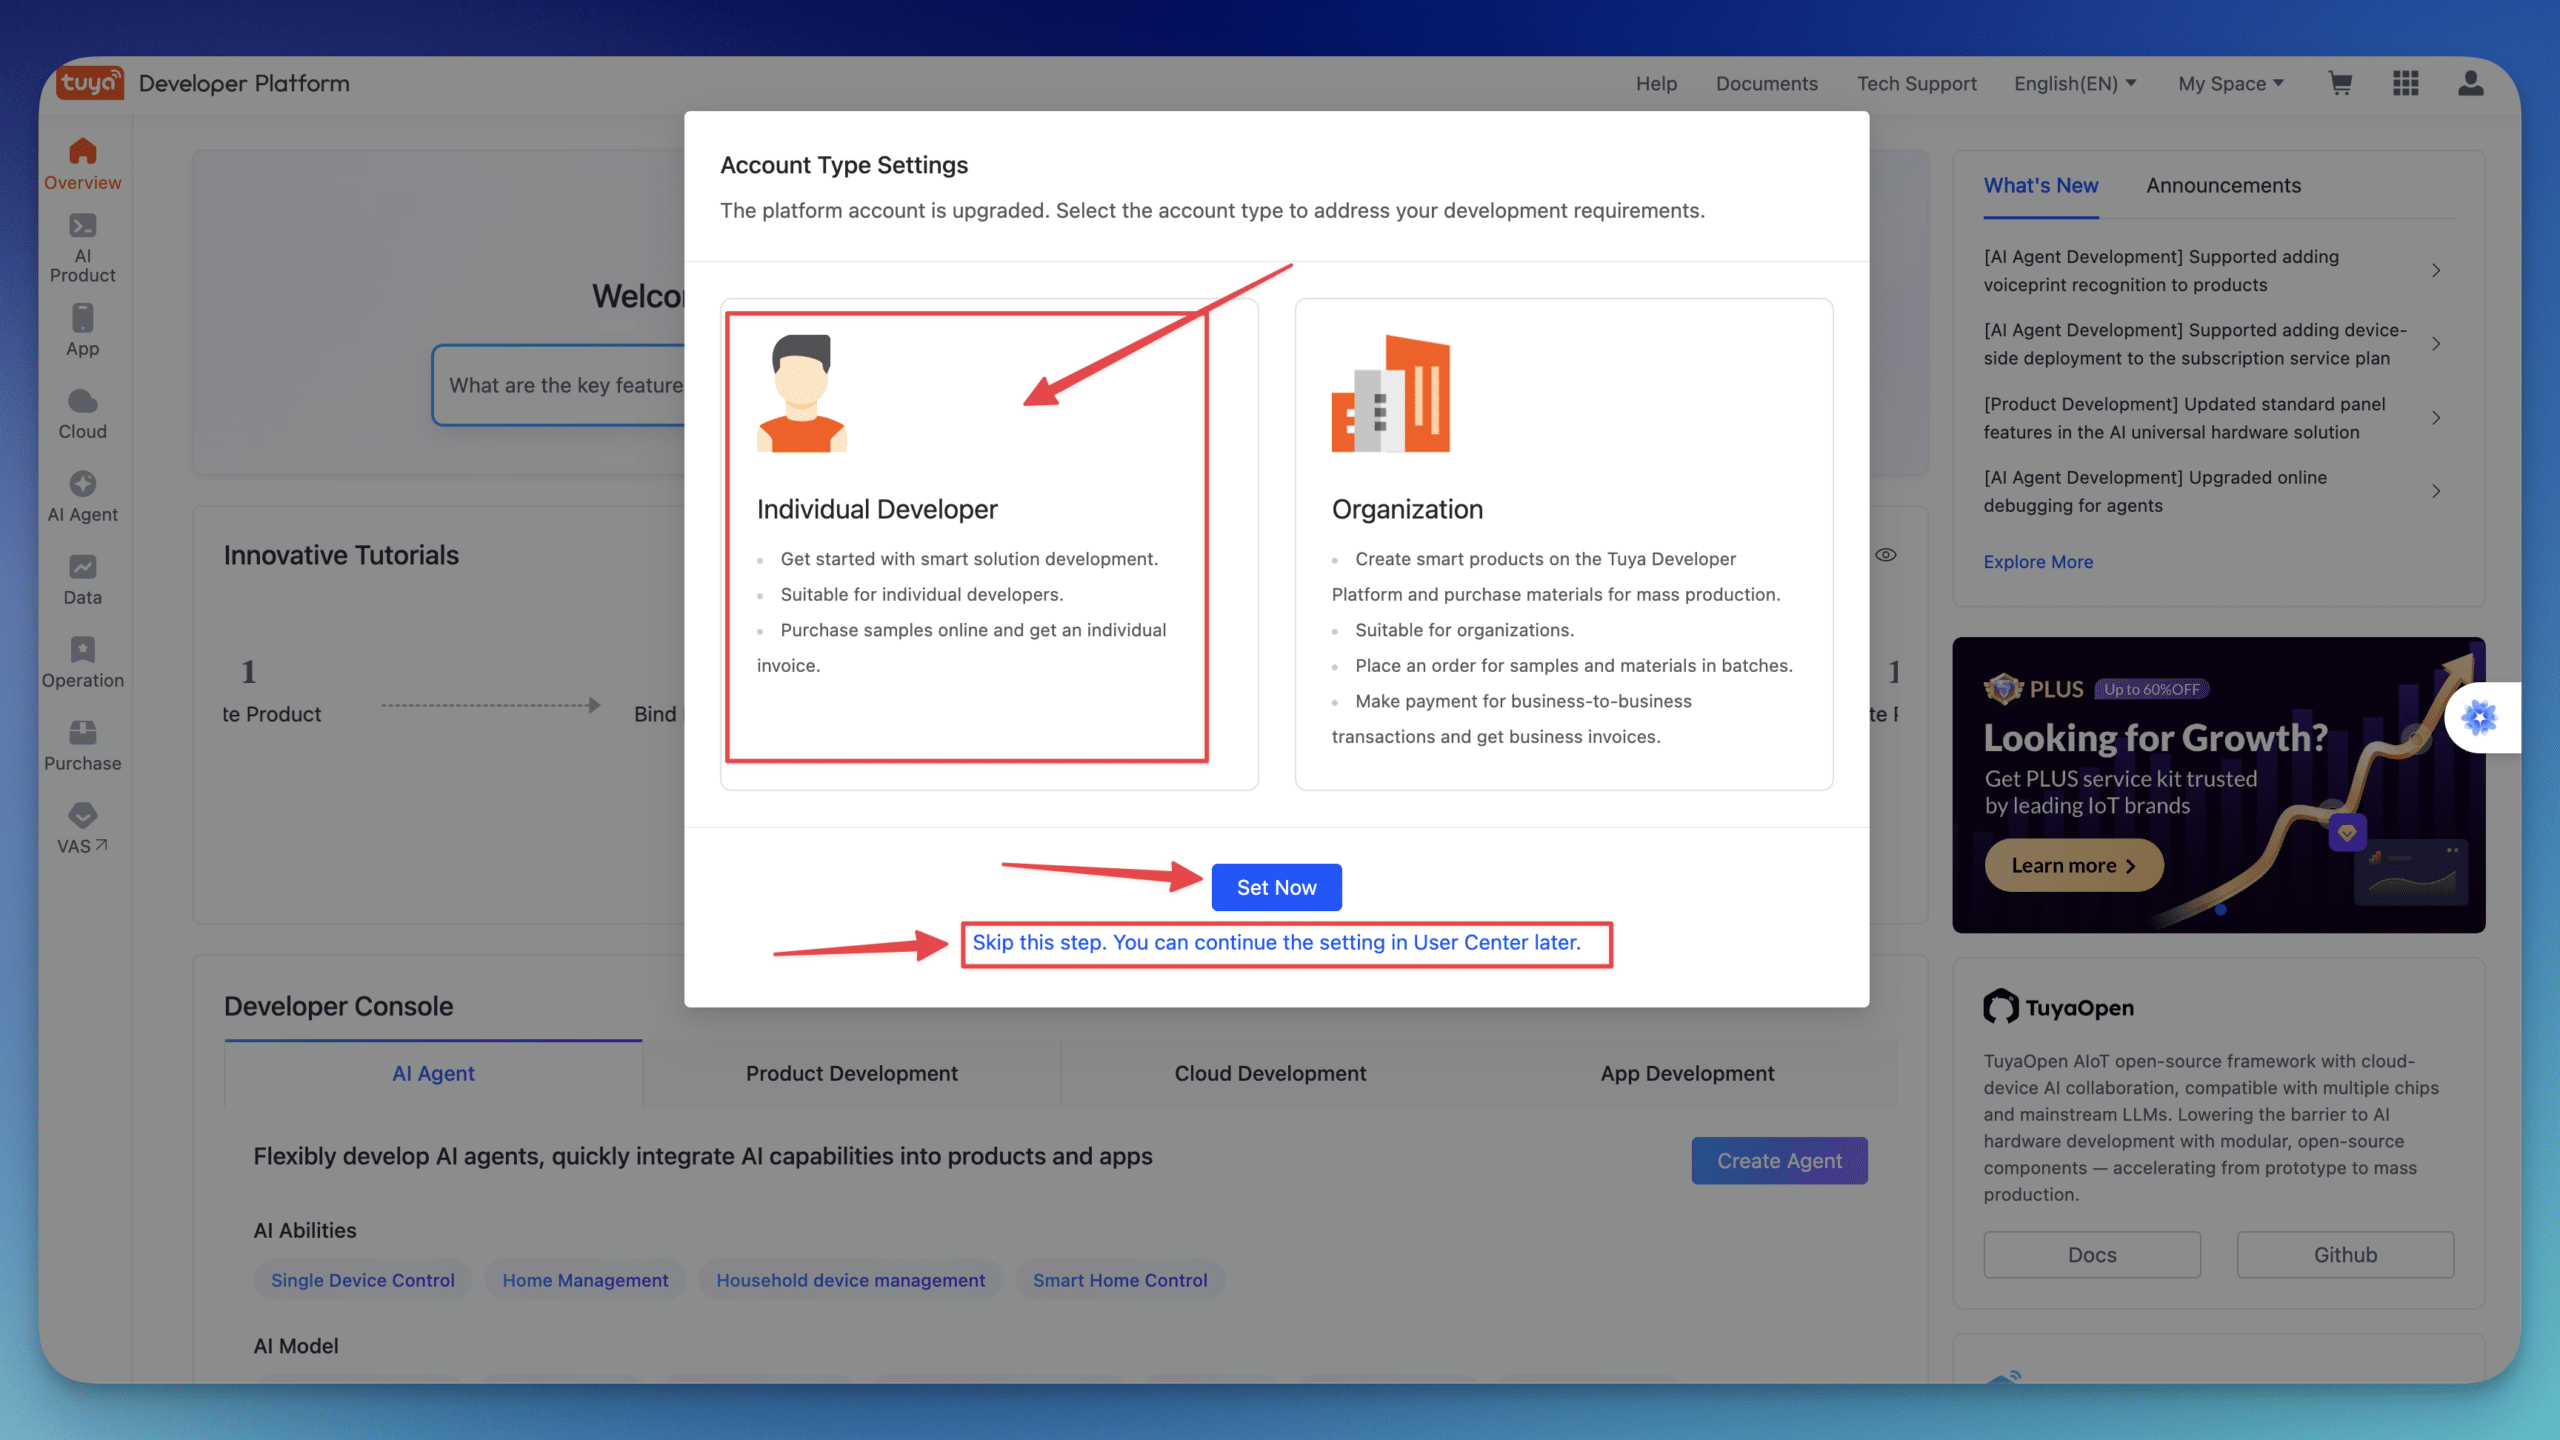Open the Purchase sidebar section
This screenshot has height=1440, width=2560.
(x=82, y=746)
